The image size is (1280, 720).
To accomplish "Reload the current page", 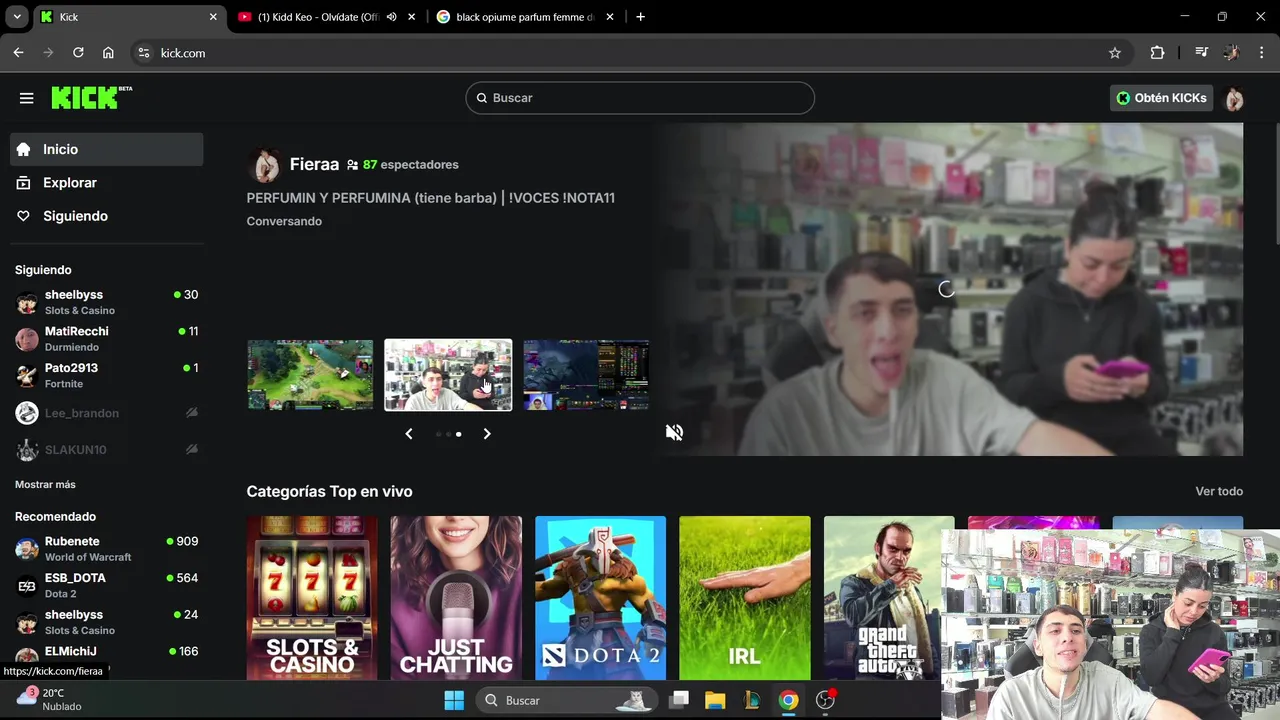I will click(78, 53).
